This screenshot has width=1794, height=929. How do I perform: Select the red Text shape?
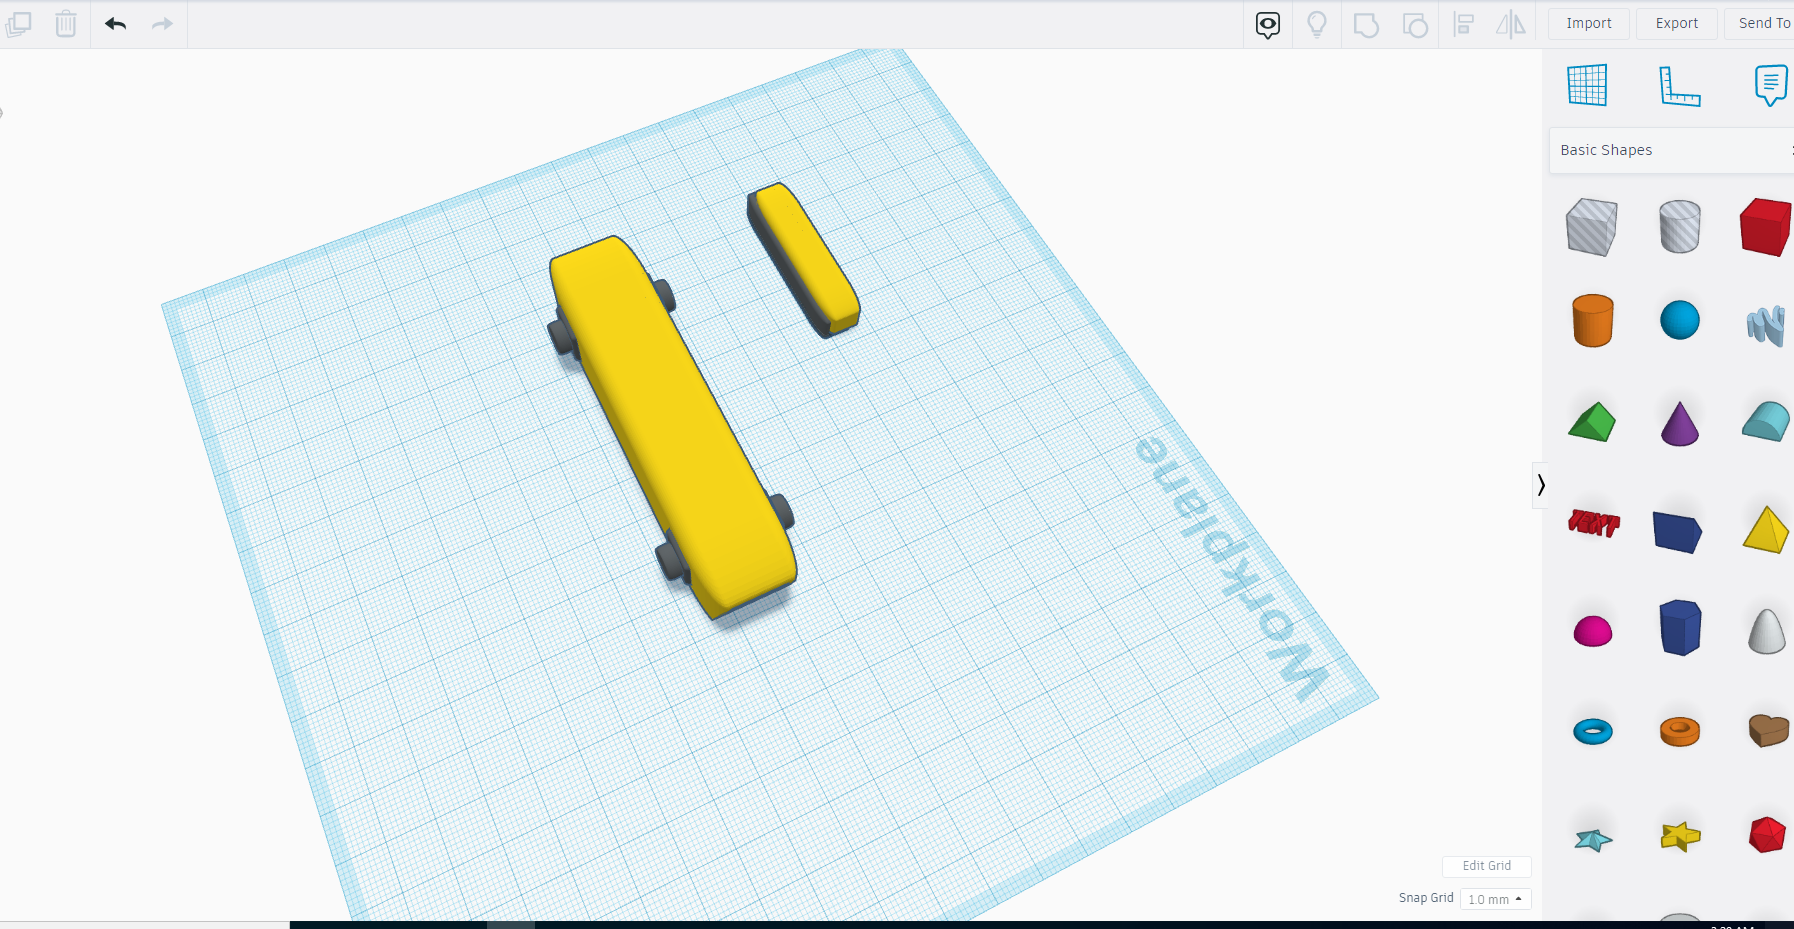[1594, 523]
